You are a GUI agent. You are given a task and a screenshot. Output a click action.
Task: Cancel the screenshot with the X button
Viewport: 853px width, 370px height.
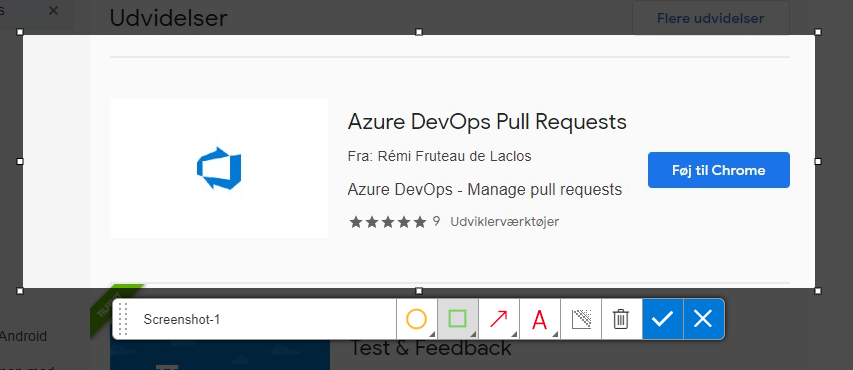point(703,319)
